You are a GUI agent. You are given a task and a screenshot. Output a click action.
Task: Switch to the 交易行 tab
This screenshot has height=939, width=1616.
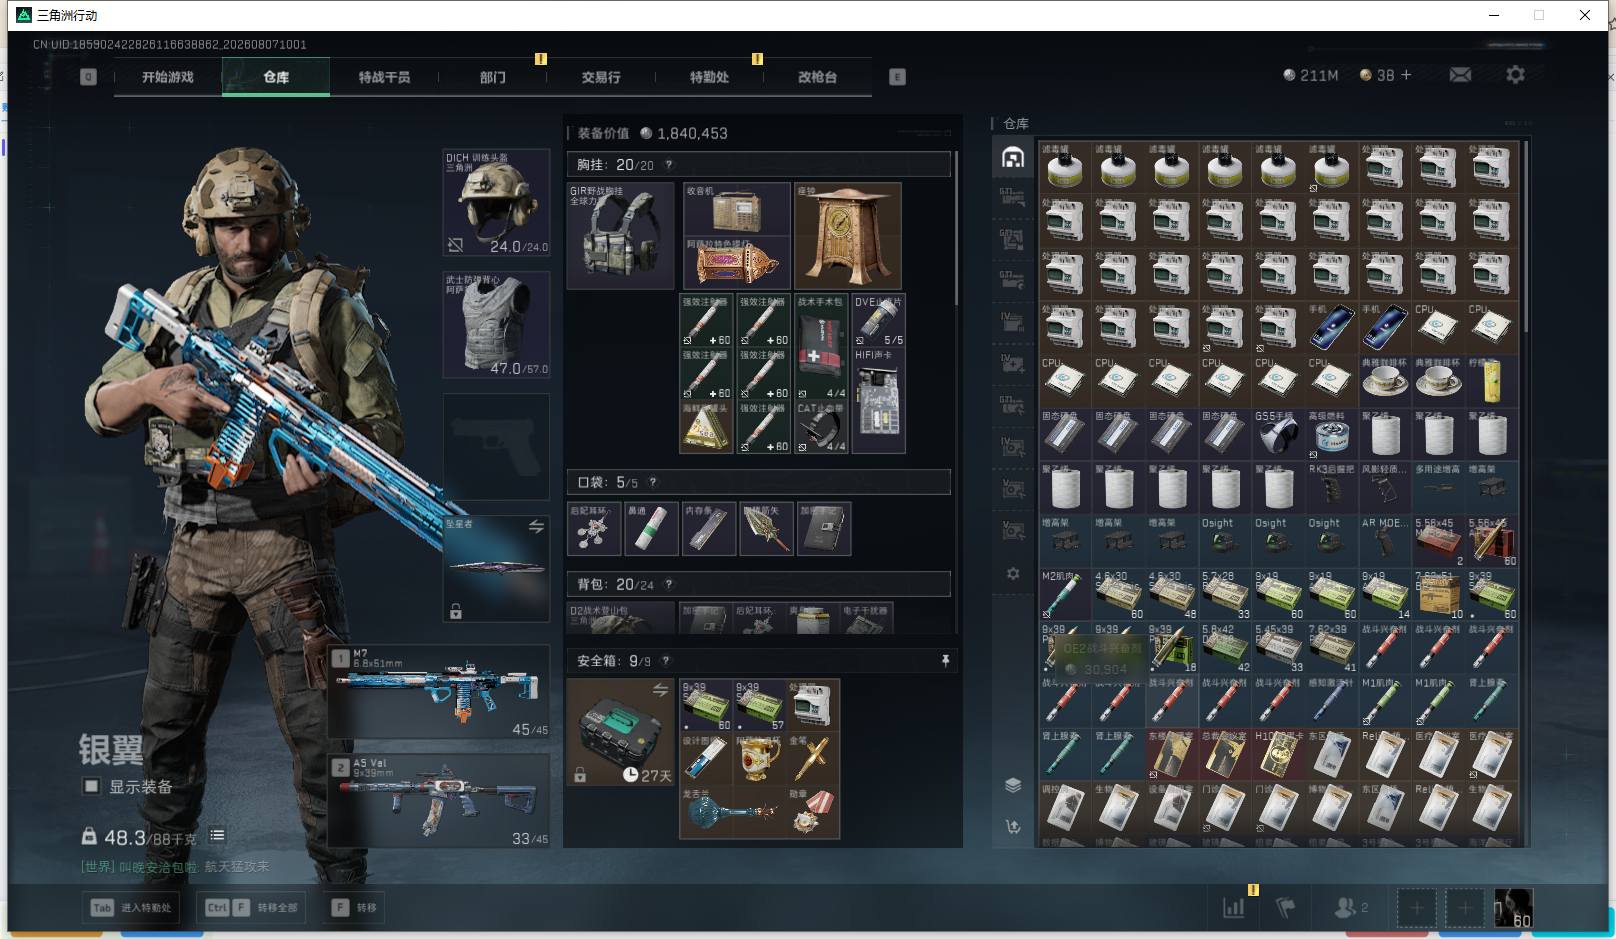601,77
